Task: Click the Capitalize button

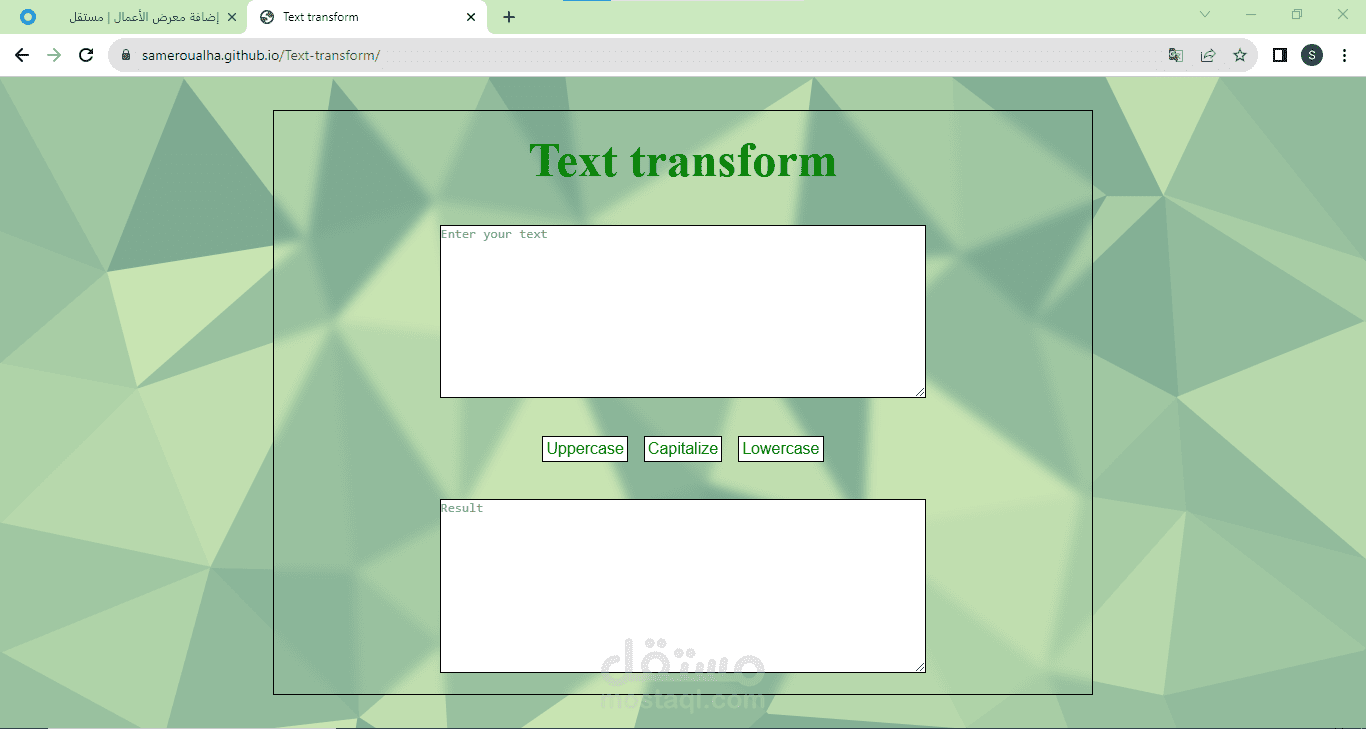Action: point(683,449)
